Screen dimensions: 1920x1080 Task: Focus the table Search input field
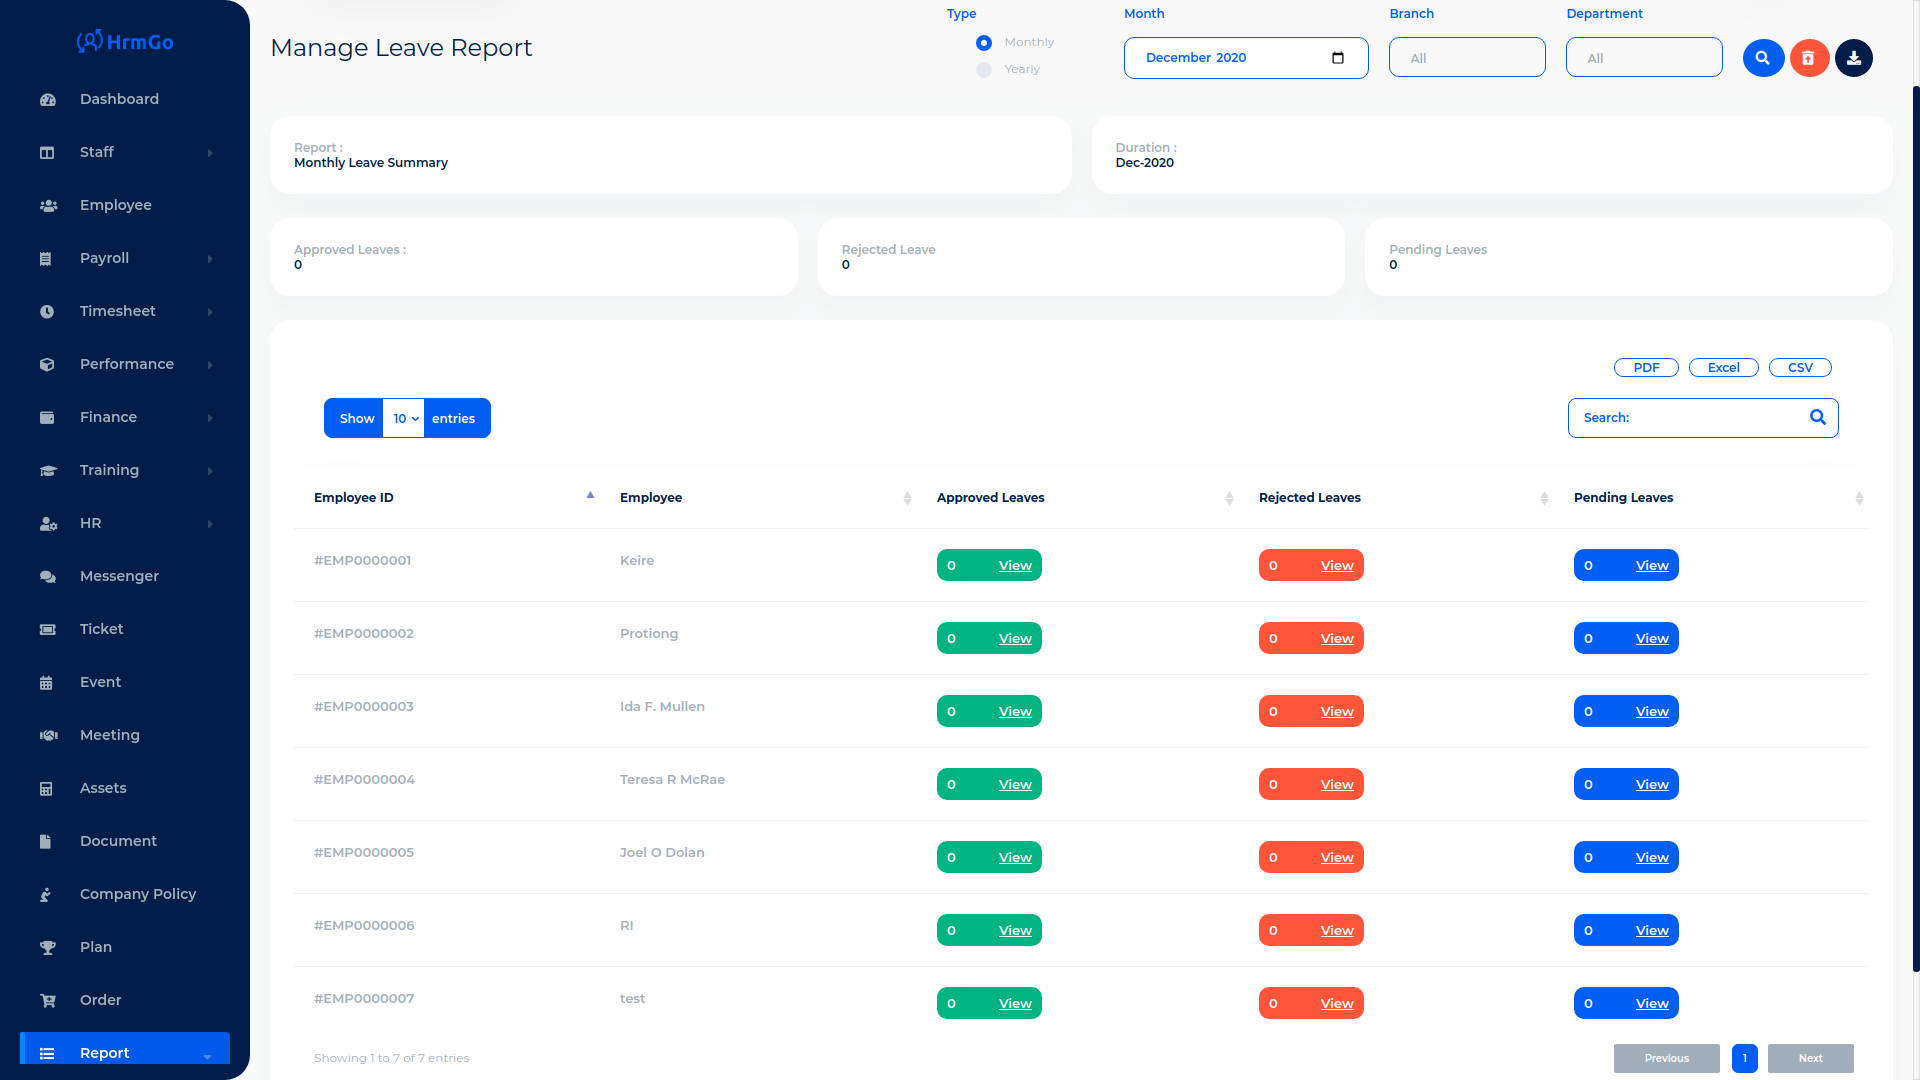(1710, 418)
